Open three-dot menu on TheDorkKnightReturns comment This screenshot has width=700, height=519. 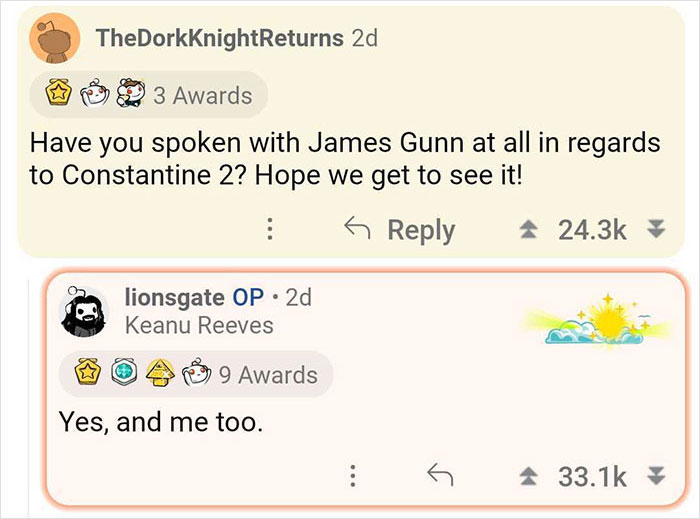point(269,230)
